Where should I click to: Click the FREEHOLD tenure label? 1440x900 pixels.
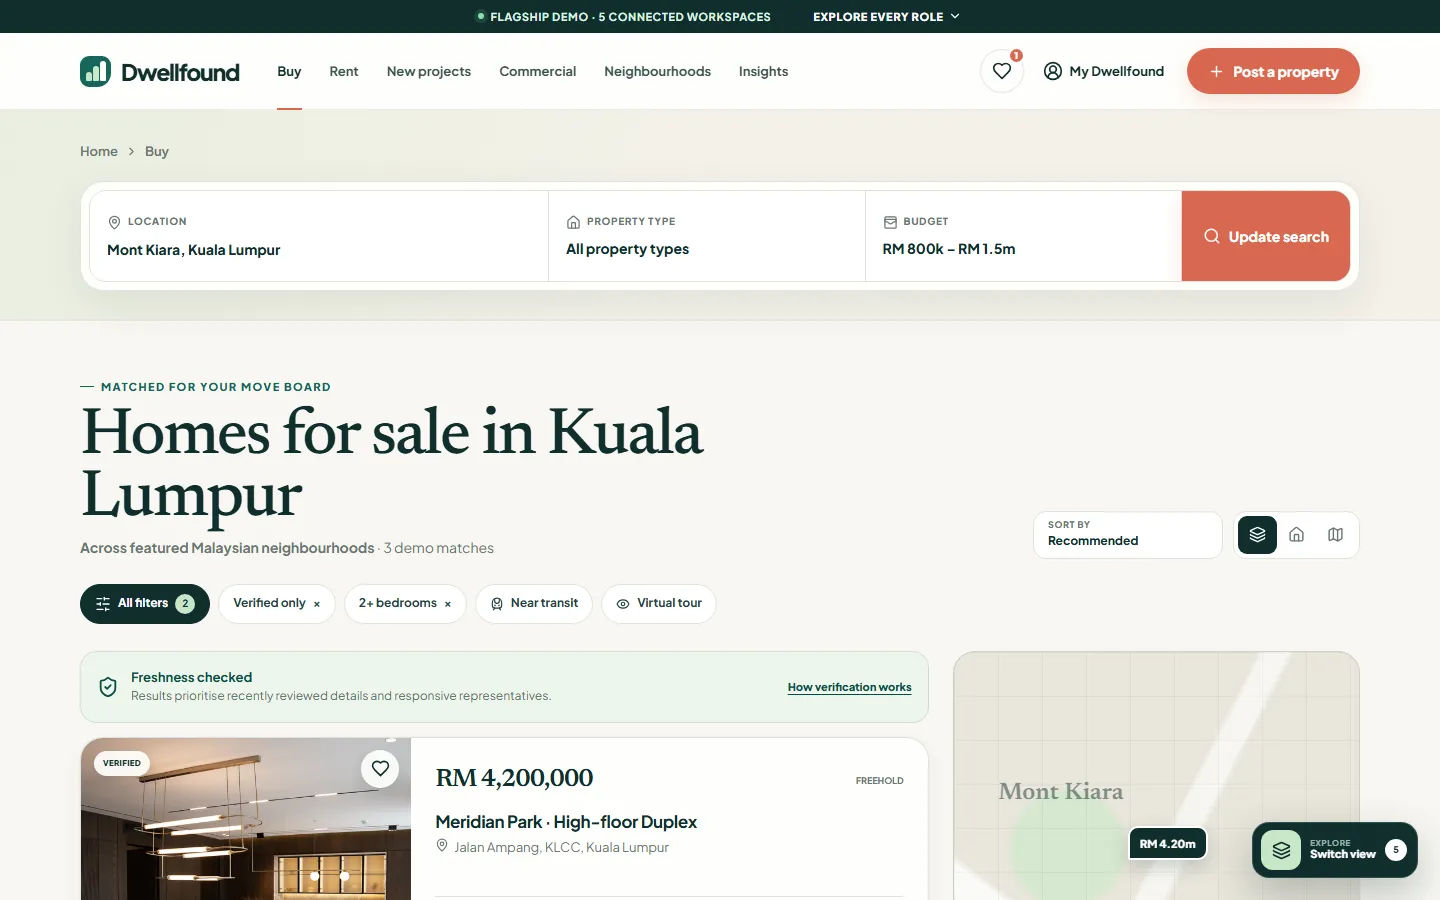[x=880, y=781]
